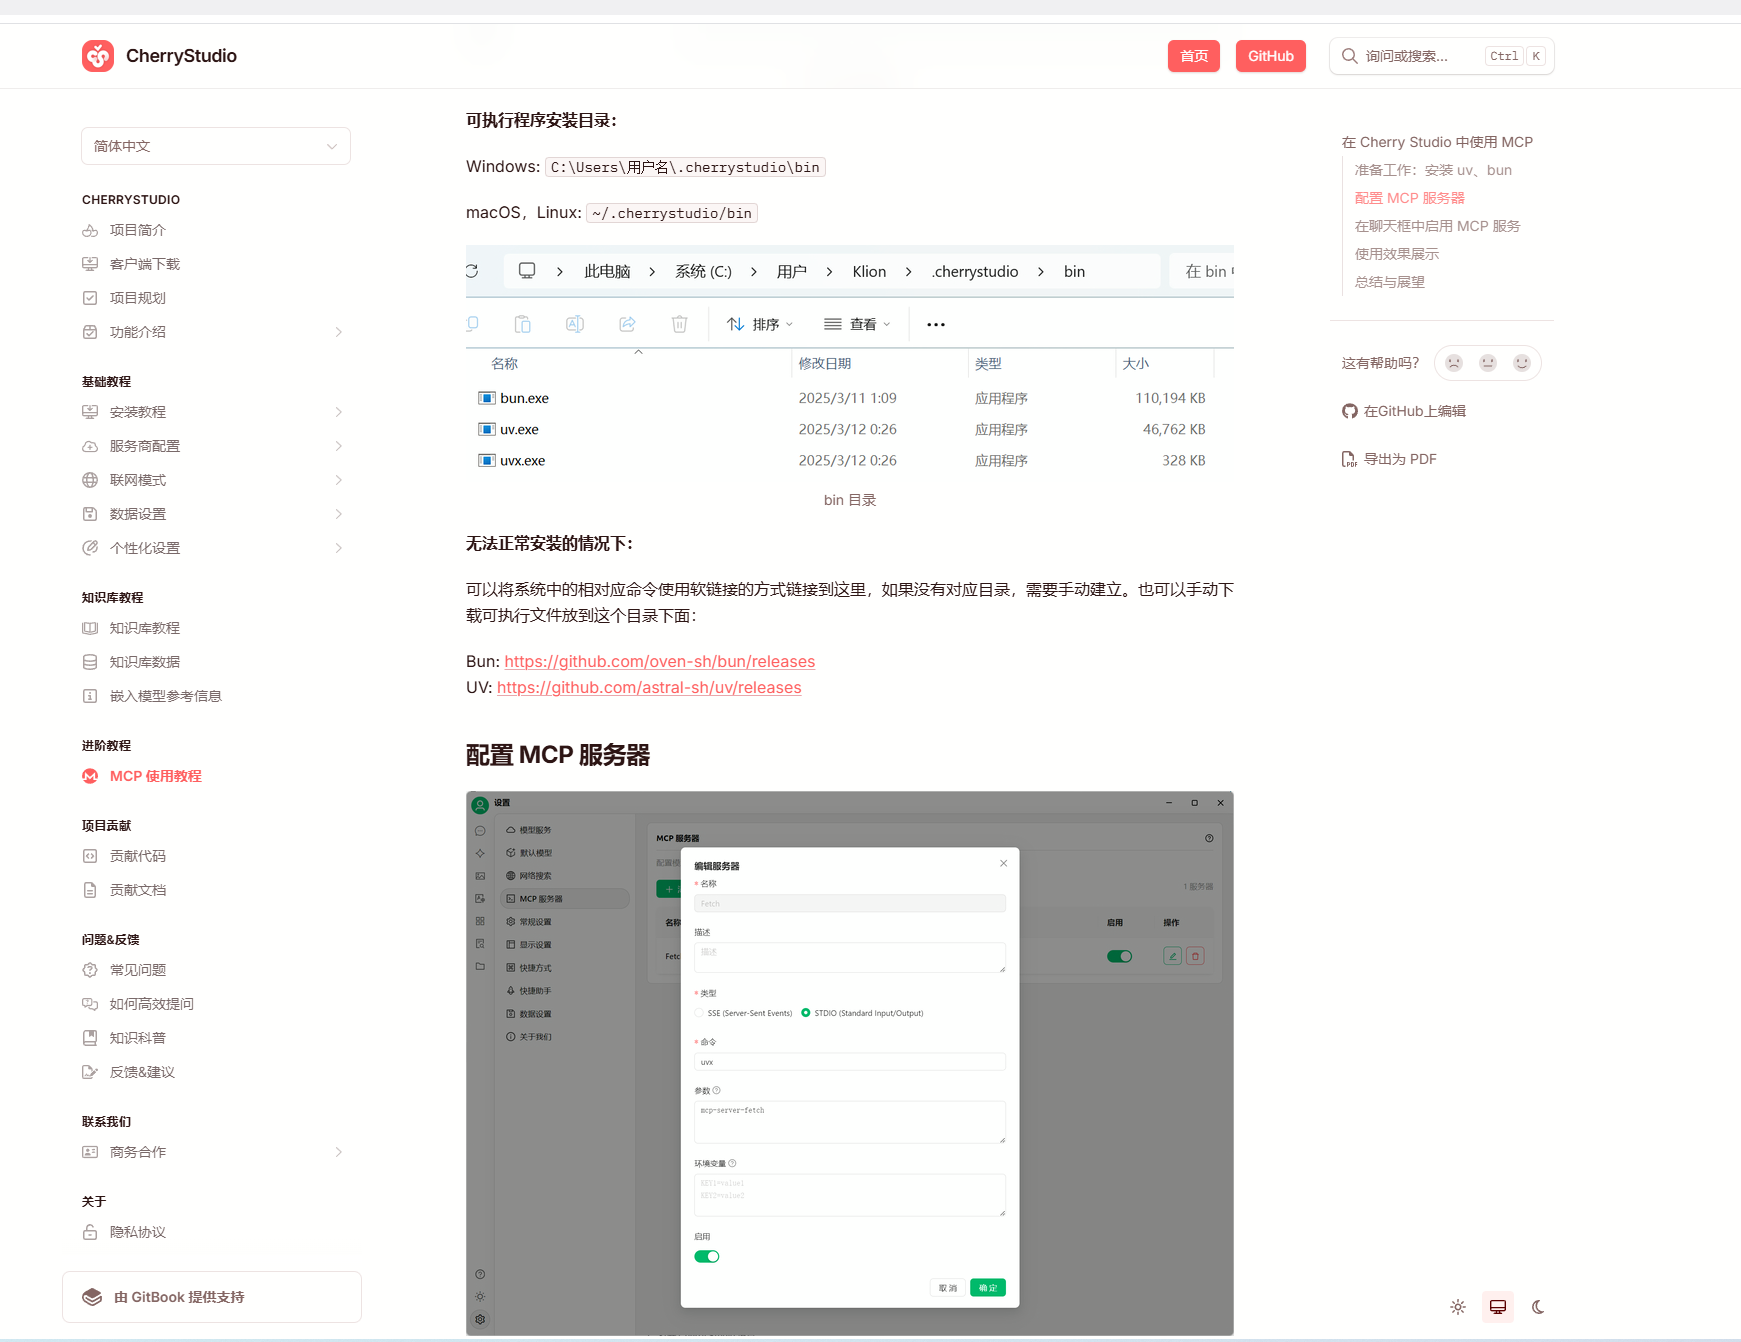Open the 知识科普 page
Screen dimensions: 1741x1342
point(138,1038)
